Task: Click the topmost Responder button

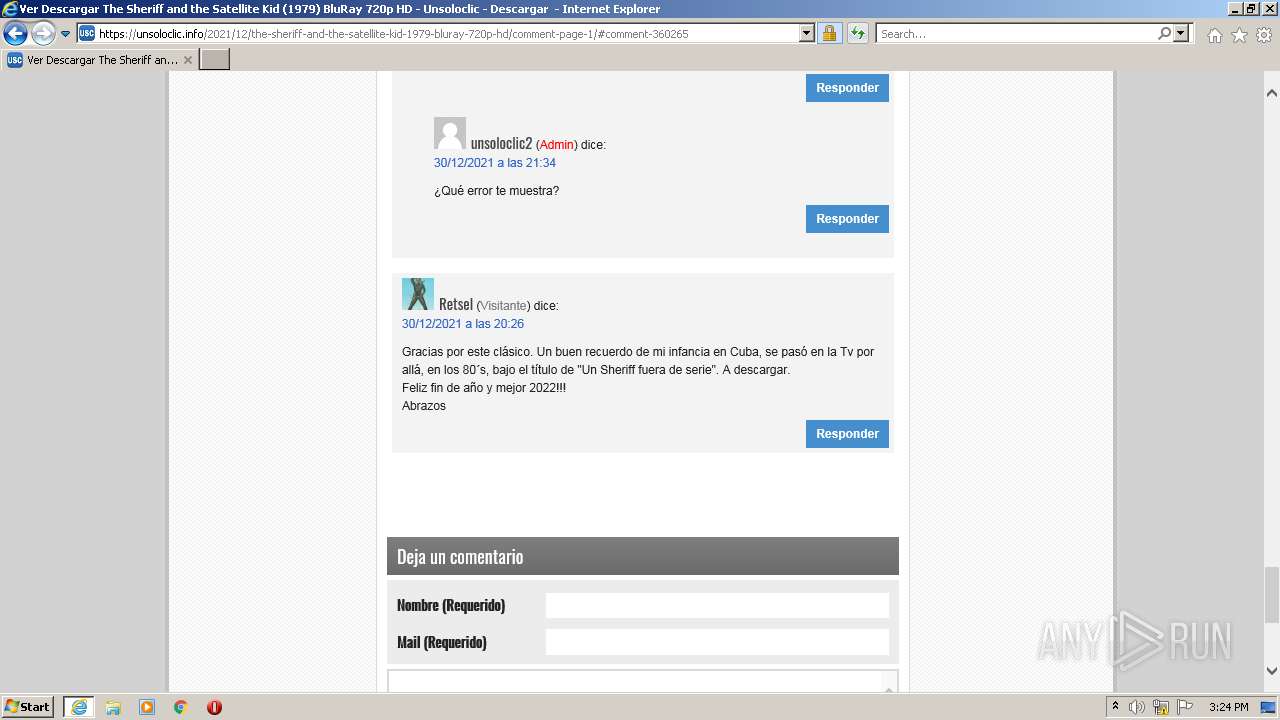Action: click(847, 88)
